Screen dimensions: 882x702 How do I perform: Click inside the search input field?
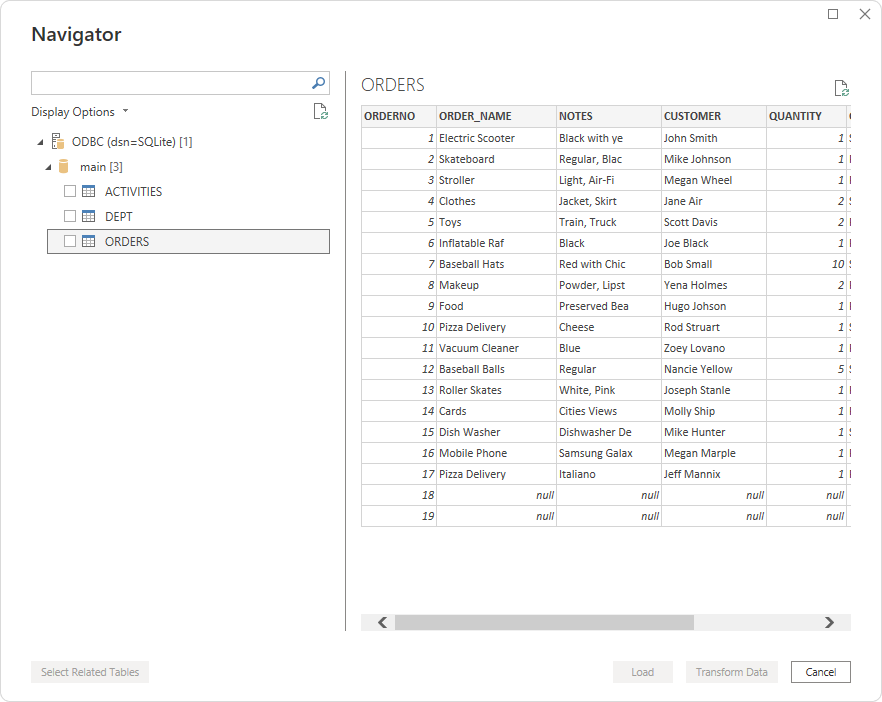tap(168, 83)
